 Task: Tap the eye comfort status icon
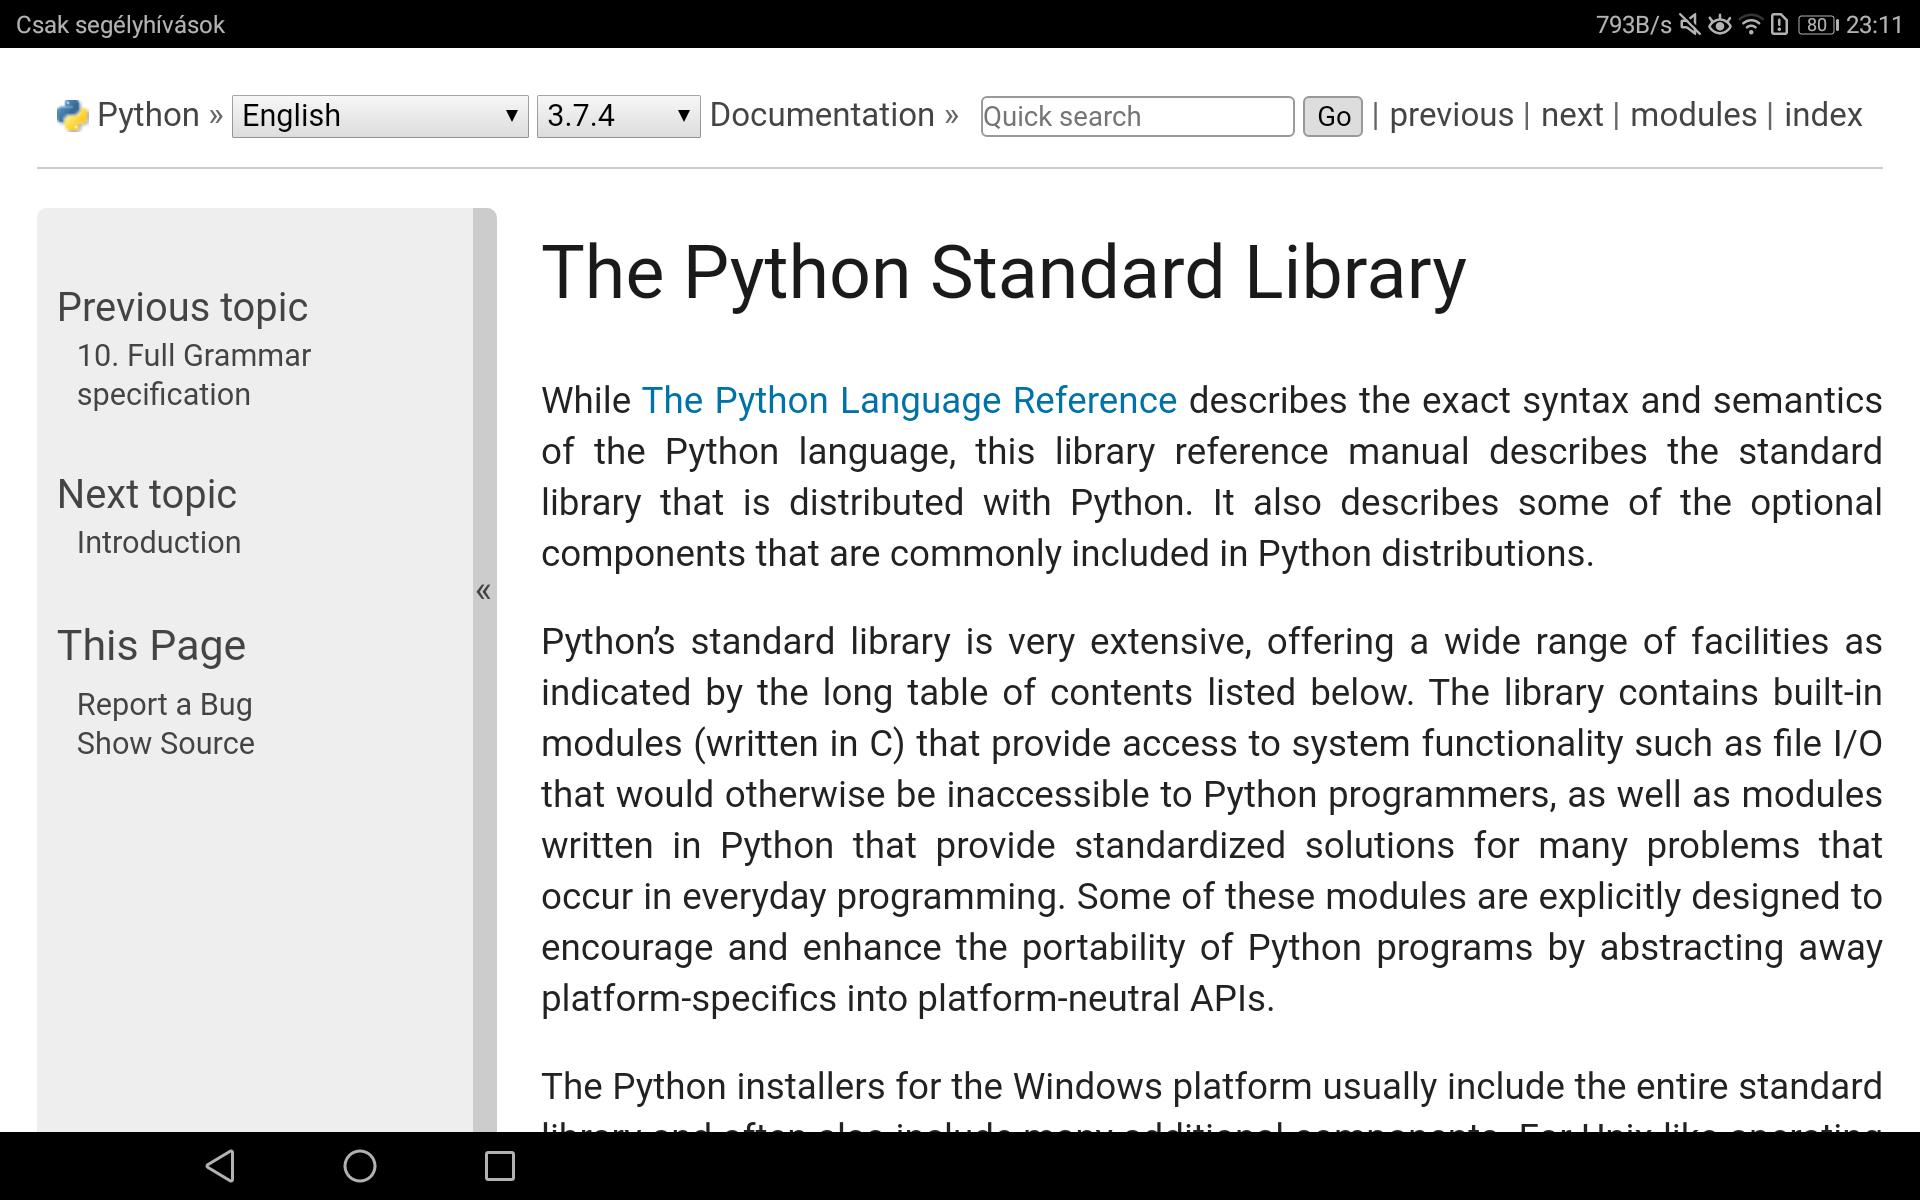1719,25
